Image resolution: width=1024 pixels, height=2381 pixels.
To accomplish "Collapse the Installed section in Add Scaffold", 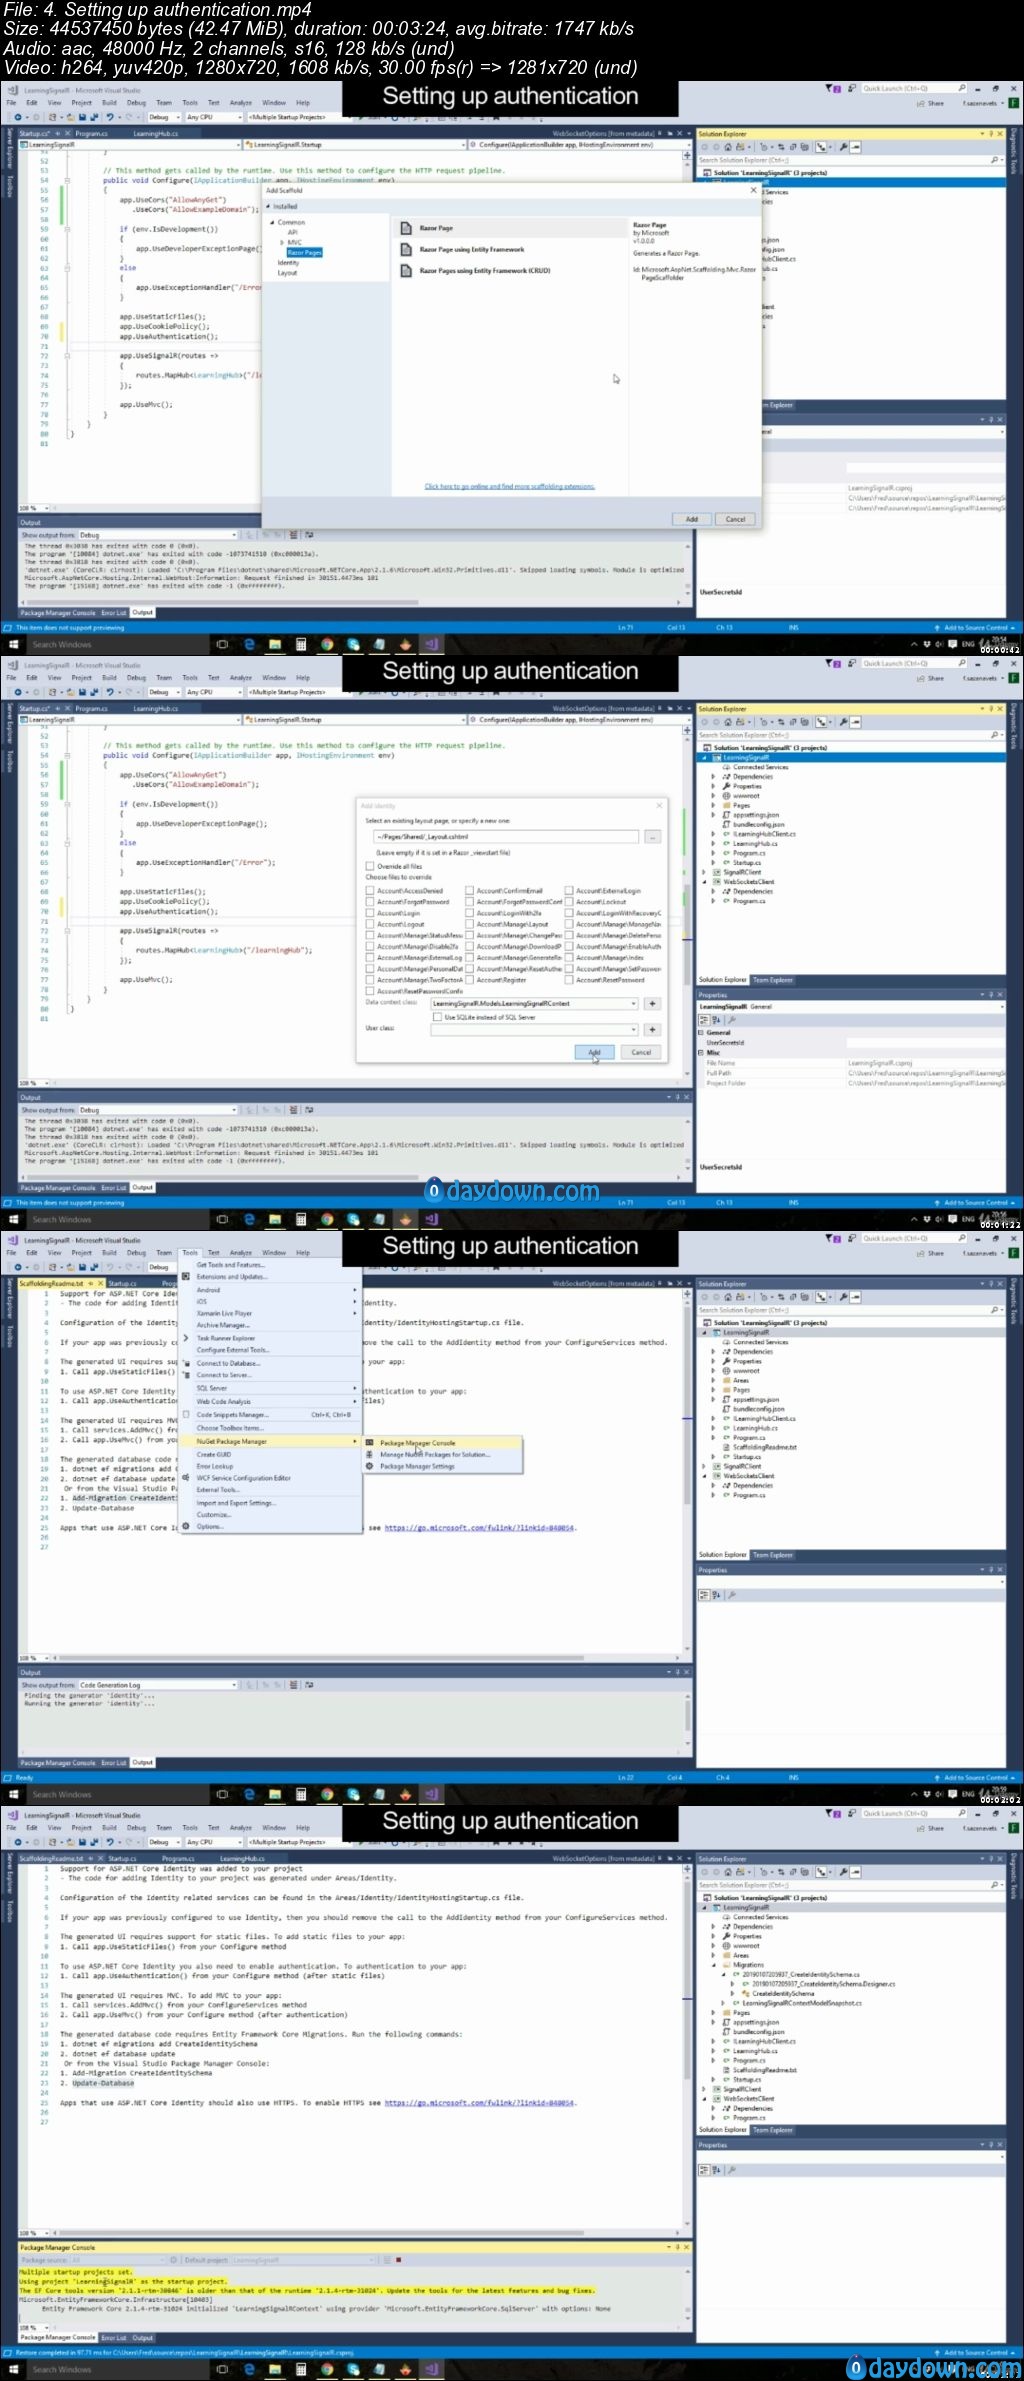I will click(x=269, y=206).
